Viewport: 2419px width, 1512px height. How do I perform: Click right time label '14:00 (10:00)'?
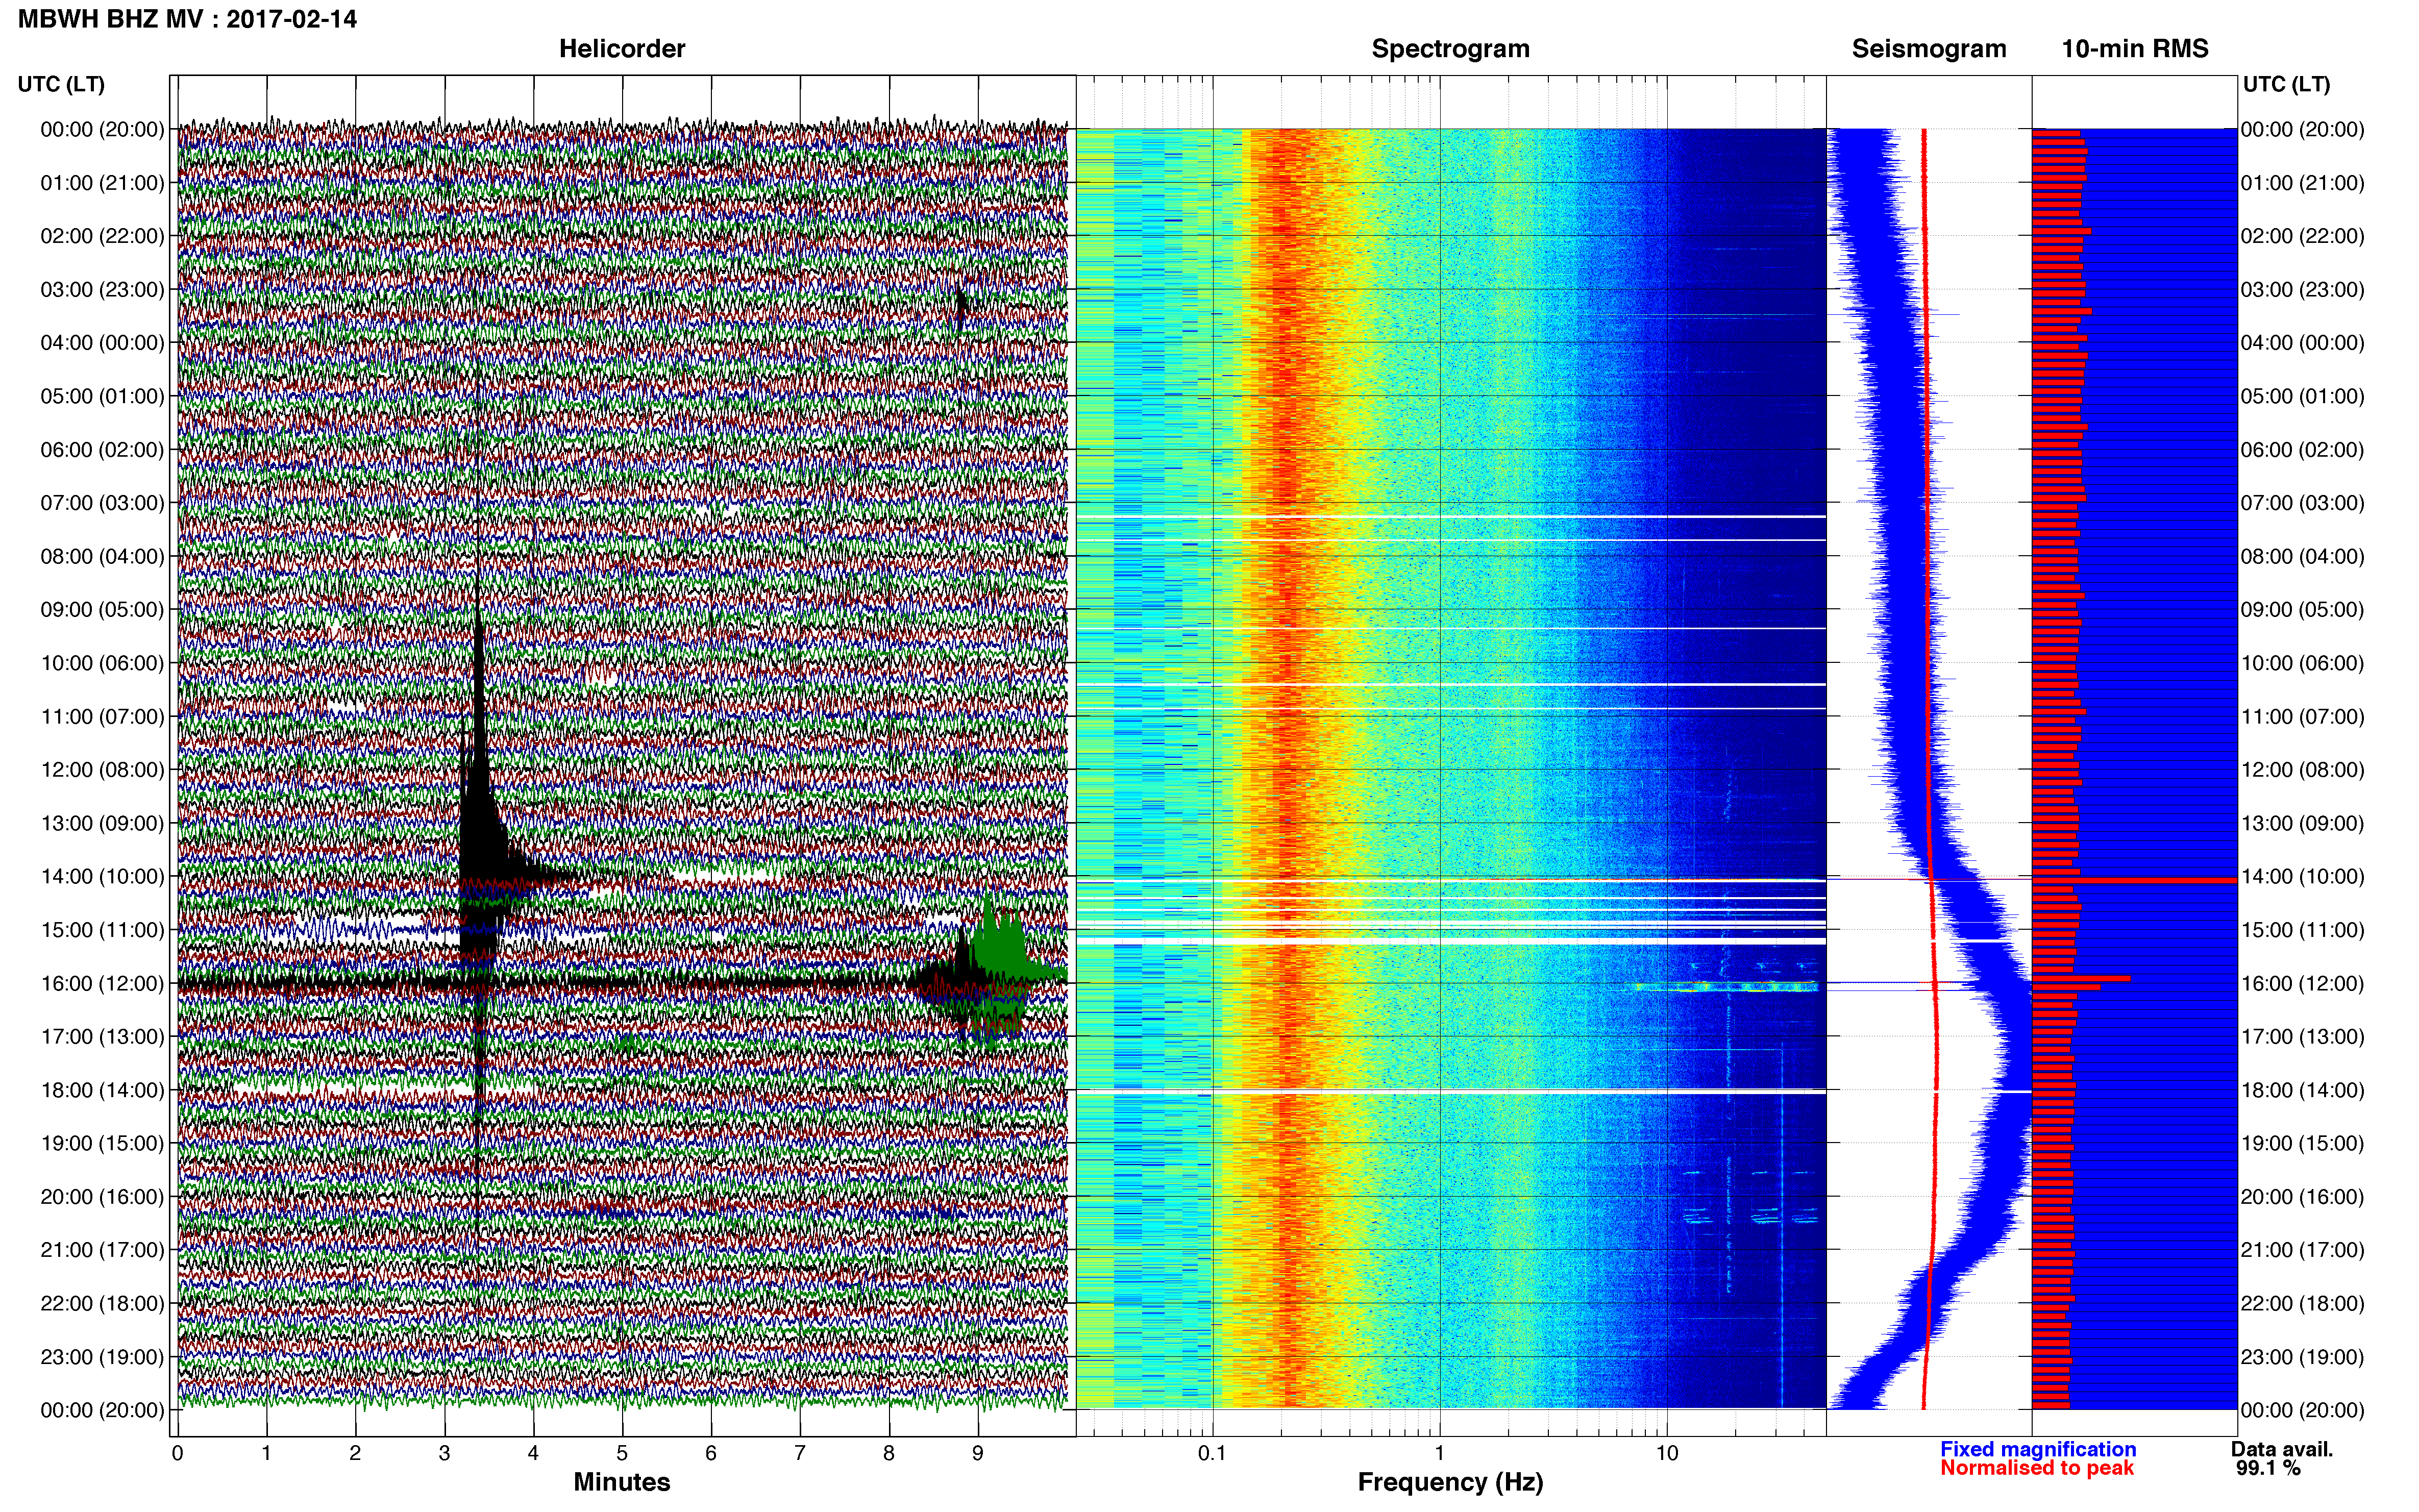[2302, 877]
